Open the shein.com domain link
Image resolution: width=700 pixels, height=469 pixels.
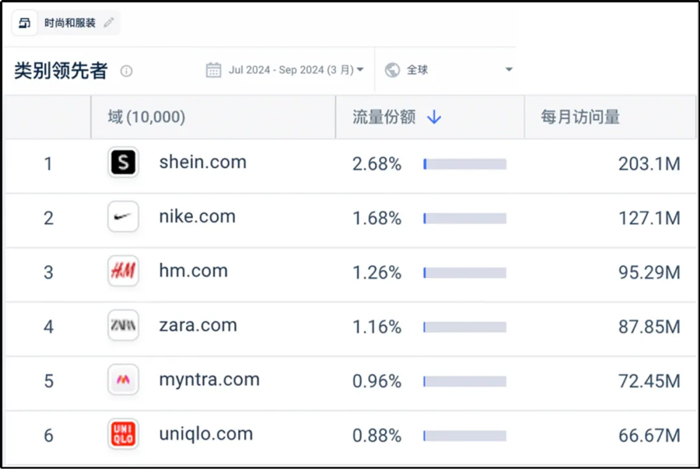click(x=202, y=162)
